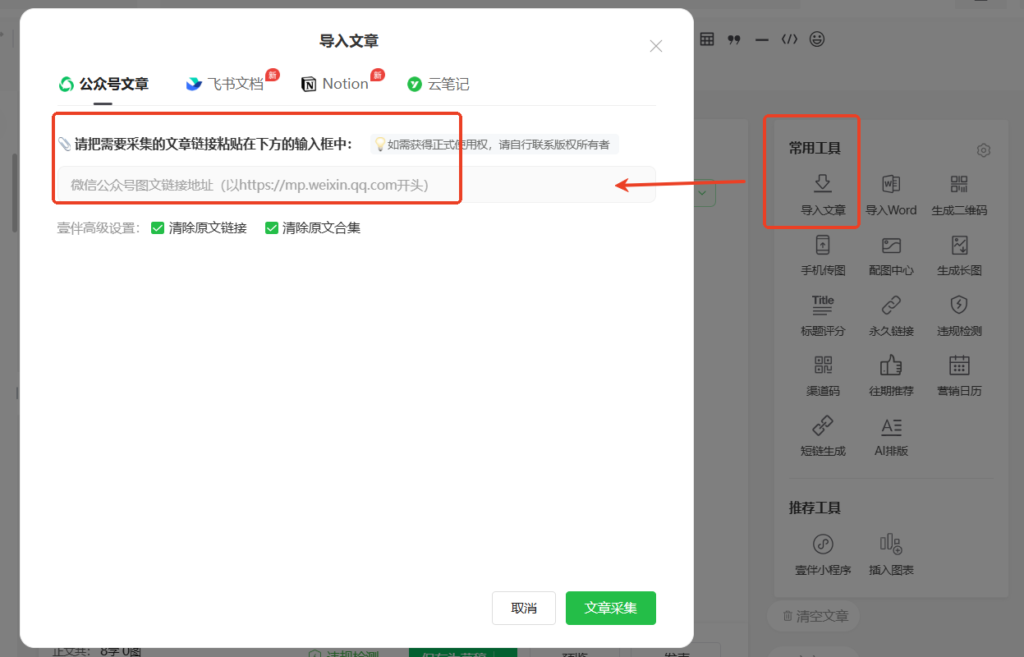
Task: Open the 导入文章 import article tool
Action: tap(822, 195)
